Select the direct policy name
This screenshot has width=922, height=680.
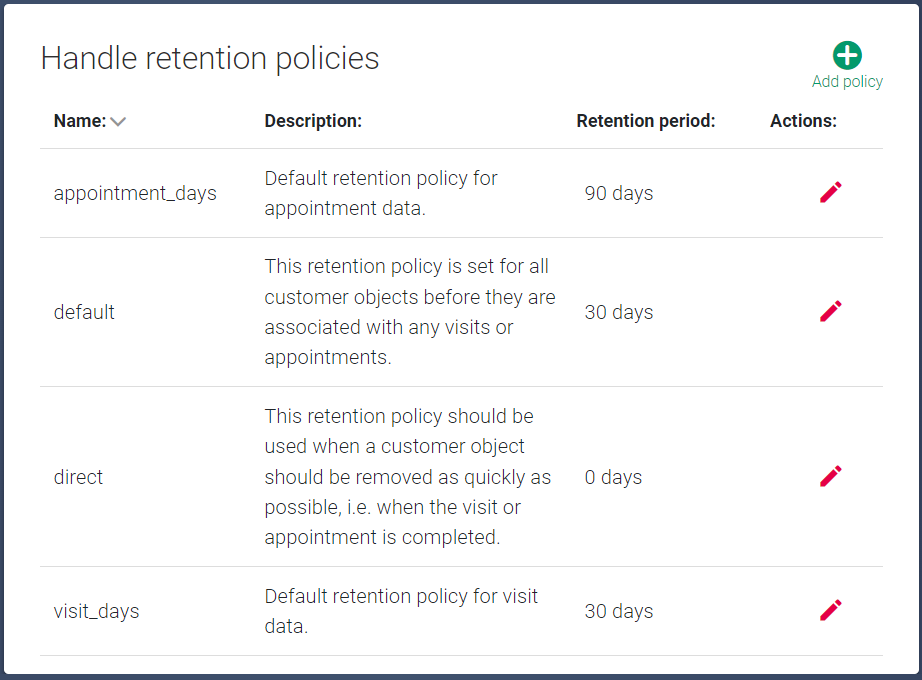pyautogui.click(x=78, y=477)
